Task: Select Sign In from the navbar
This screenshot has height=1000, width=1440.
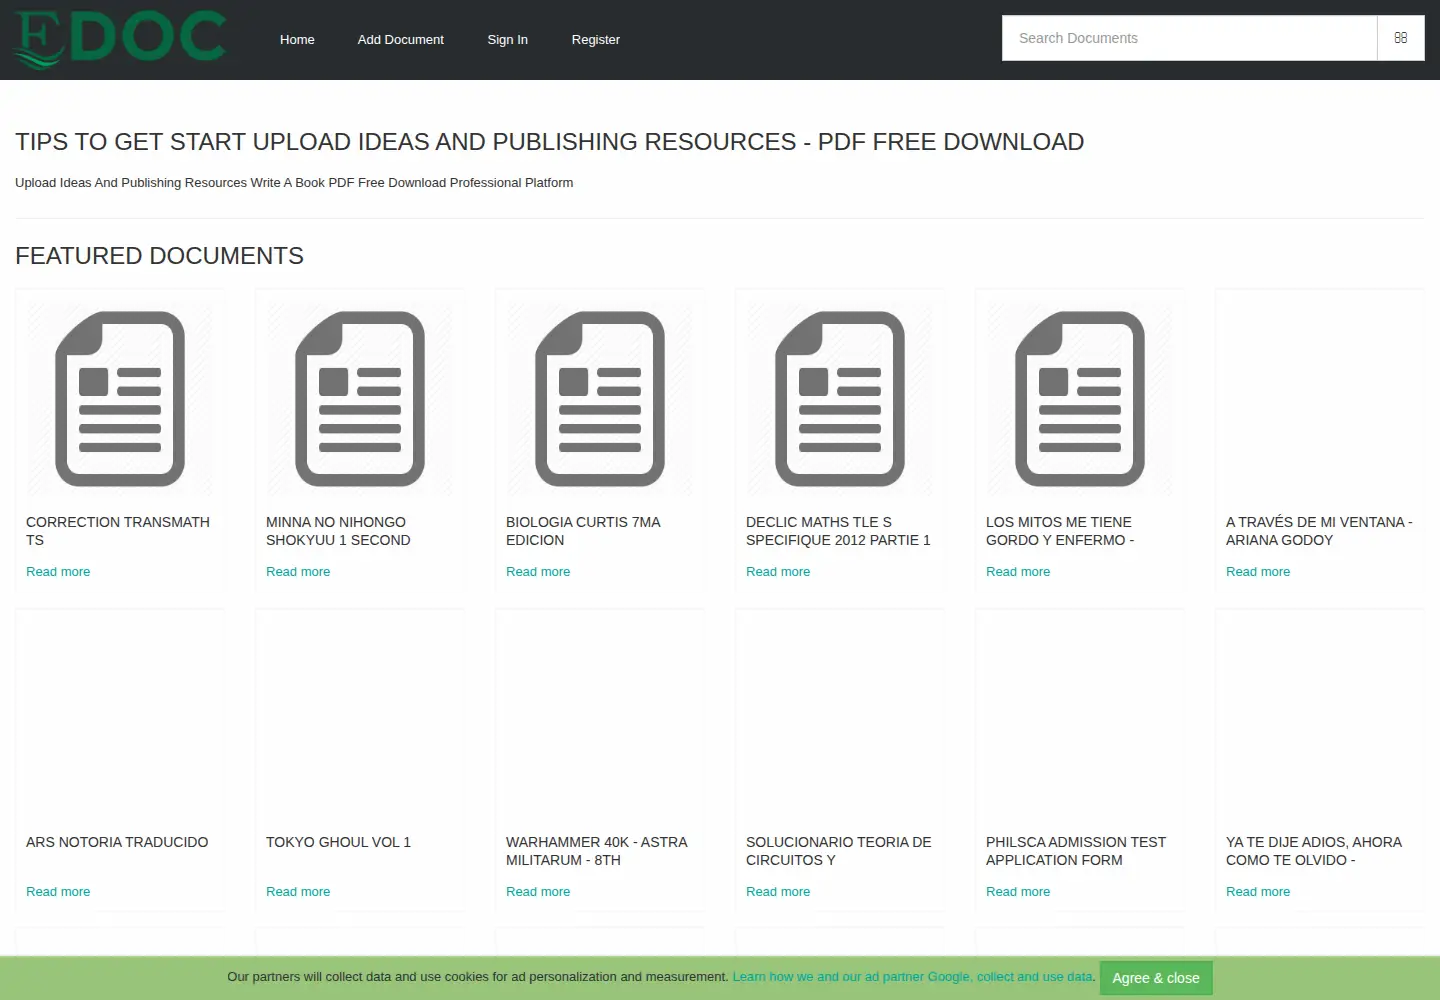Action: point(508,40)
